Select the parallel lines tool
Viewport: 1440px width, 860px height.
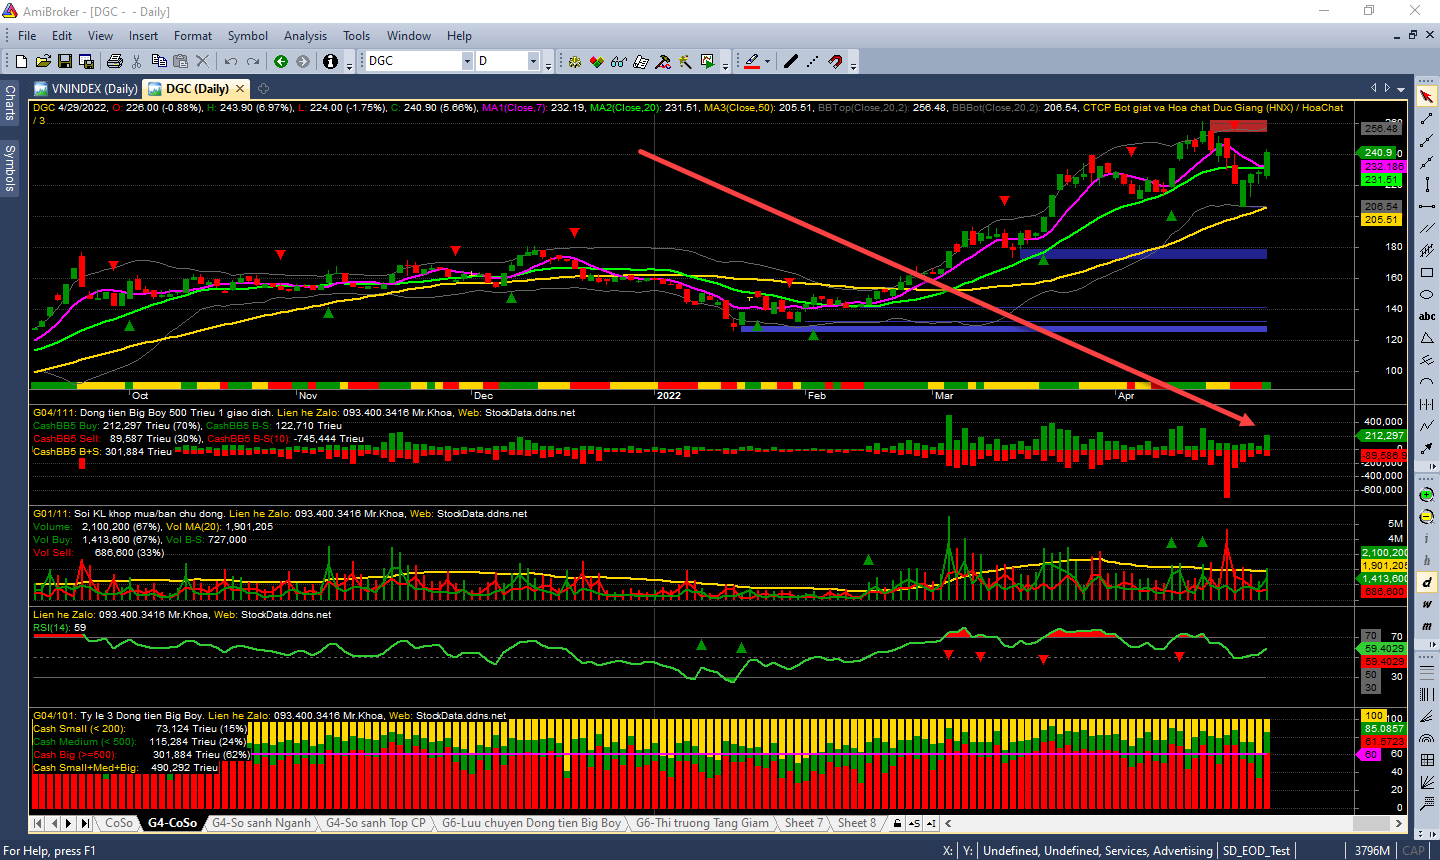point(1427,229)
